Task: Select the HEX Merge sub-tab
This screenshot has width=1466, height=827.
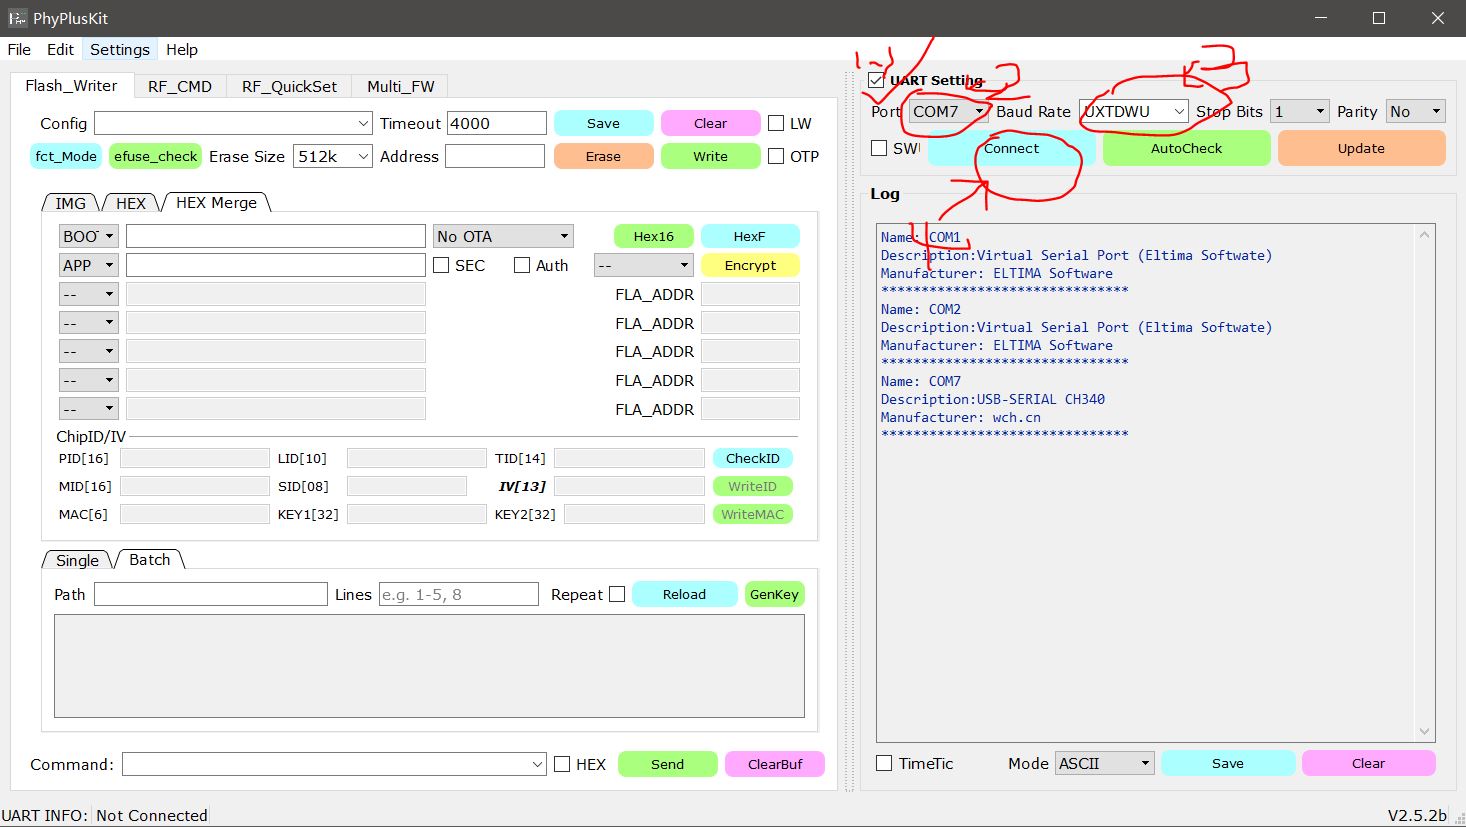Action: (216, 202)
